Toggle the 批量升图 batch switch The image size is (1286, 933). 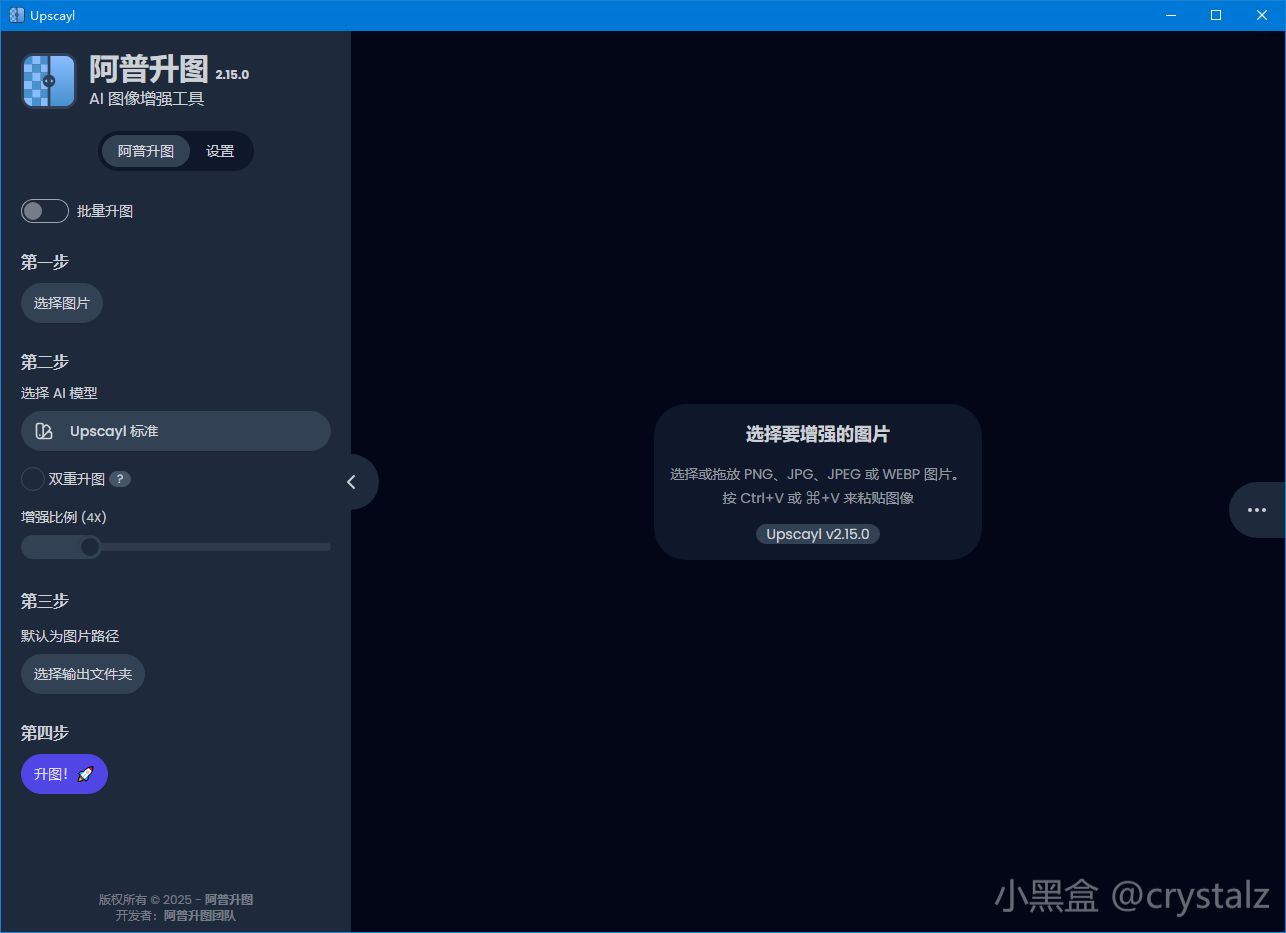click(x=45, y=211)
